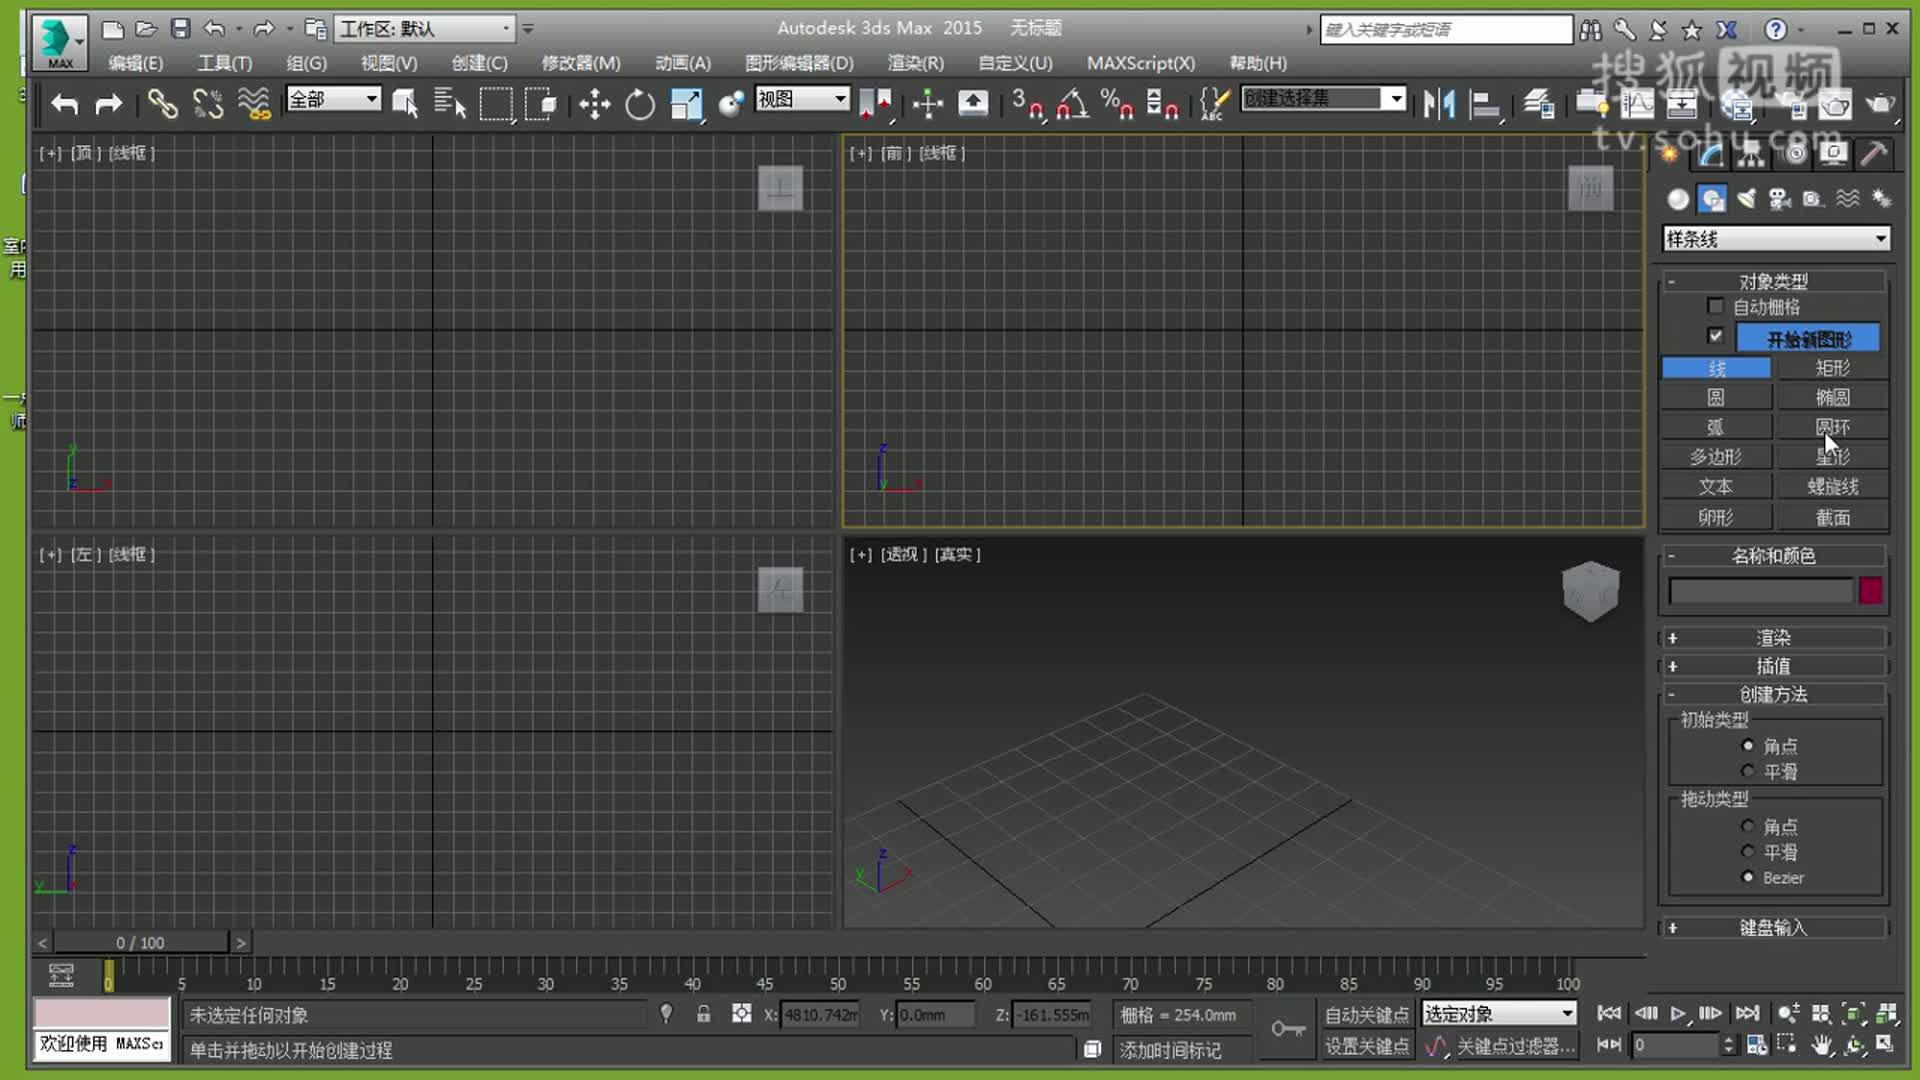Click the 线 spline creation button

click(x=1716, y=367)
